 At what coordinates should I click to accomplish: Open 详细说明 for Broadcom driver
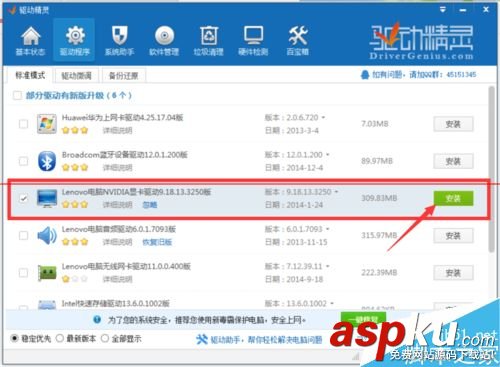point(117,168)
